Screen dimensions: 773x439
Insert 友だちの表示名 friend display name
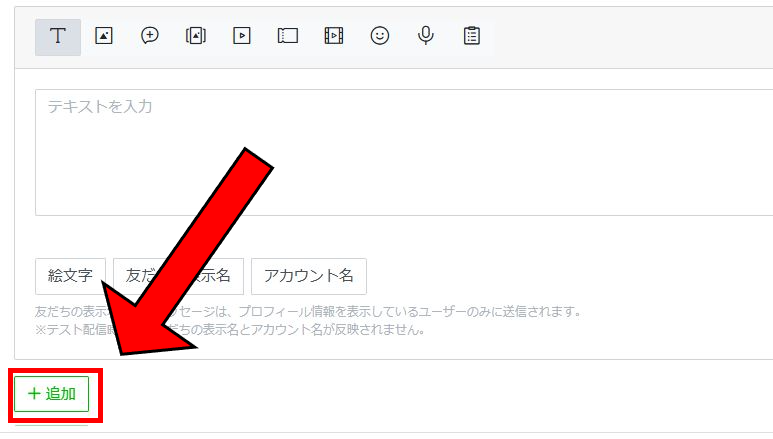135,276
